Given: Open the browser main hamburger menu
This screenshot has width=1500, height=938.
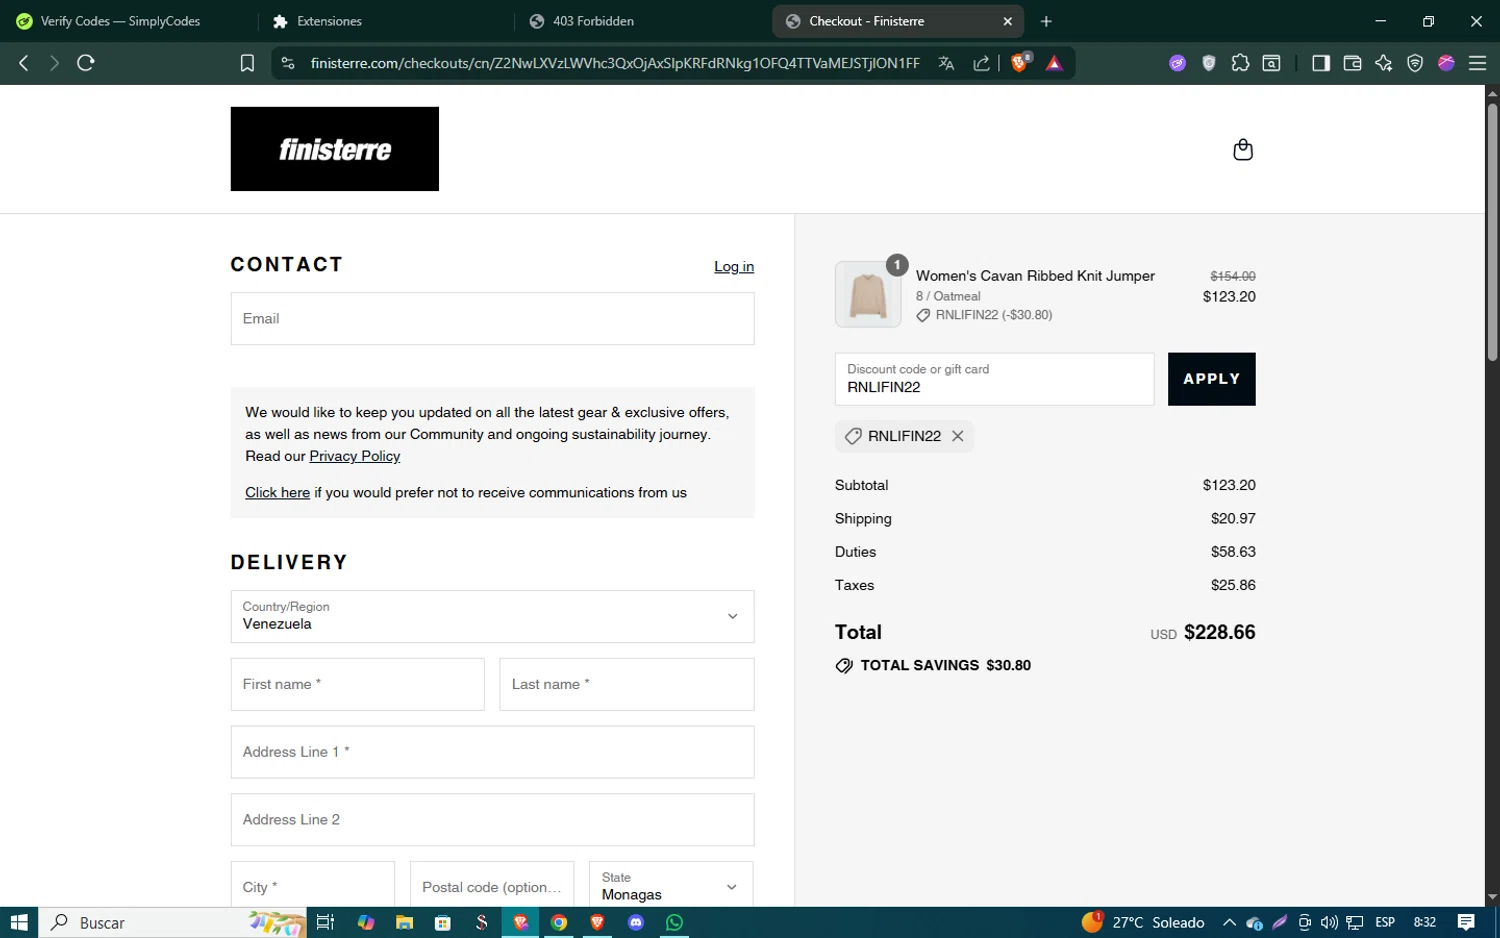Looking at the screenshot, I should click(1477, 63).
